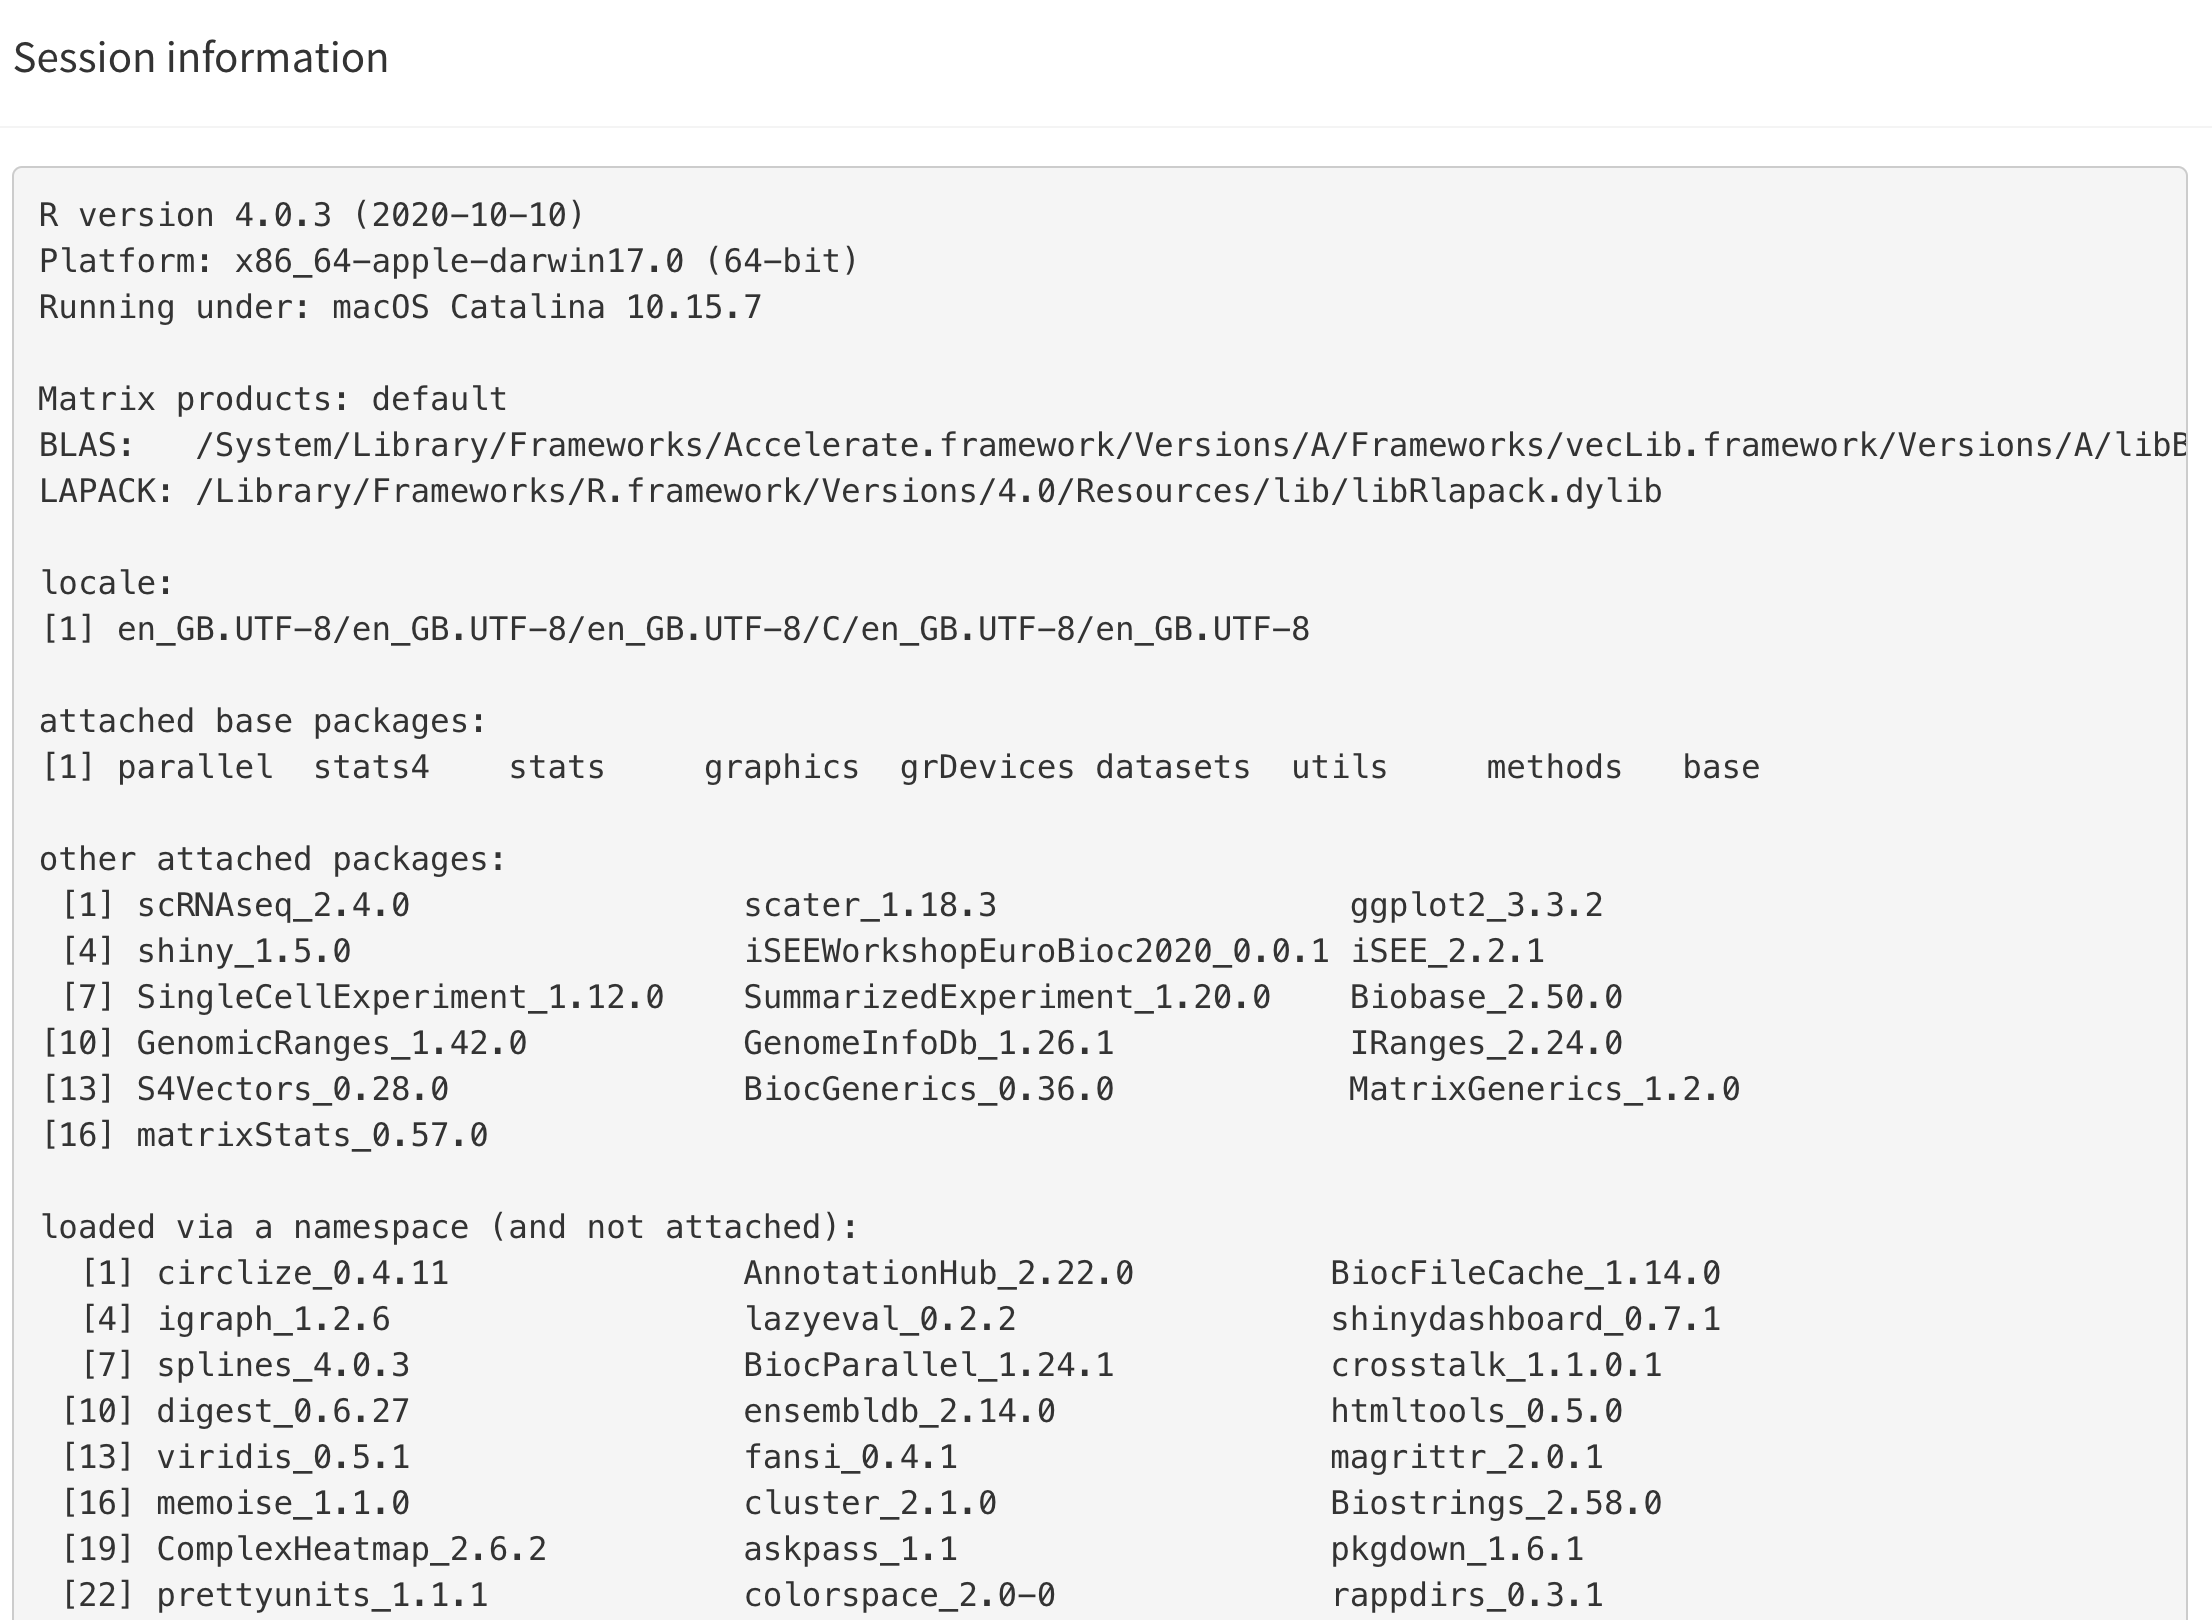Click the attached base packages label
This screenshot has width=2212, height=1620.
coord(263,721)
